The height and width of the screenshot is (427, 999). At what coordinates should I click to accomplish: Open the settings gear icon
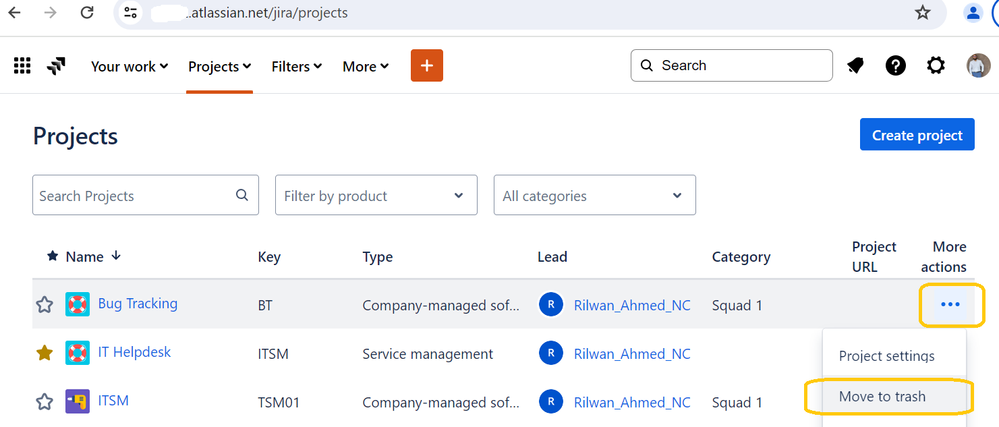(936, 66)
